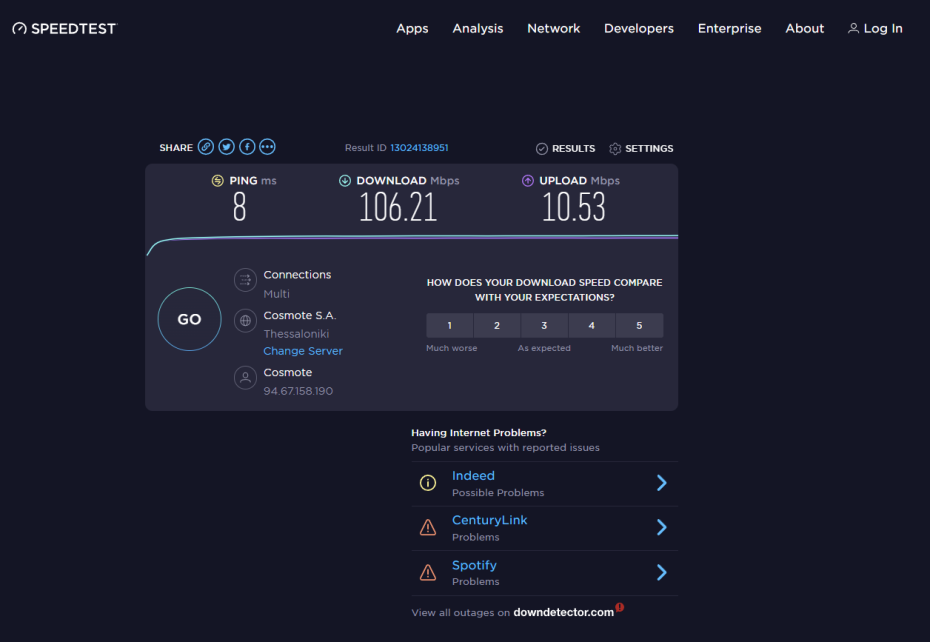Open the About menu

pos(804,28)
